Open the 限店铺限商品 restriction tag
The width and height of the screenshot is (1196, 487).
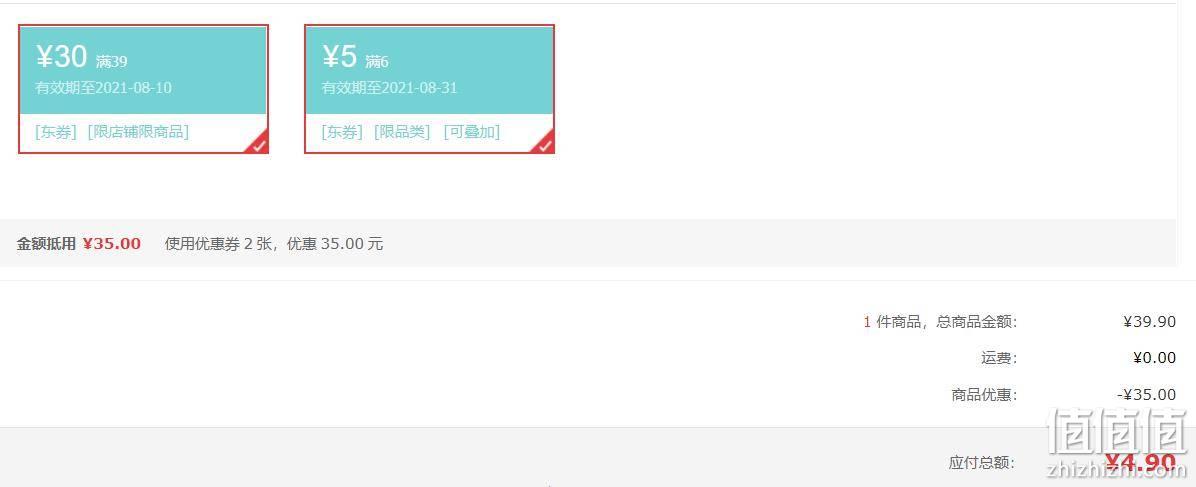click(x=138, y=132)
